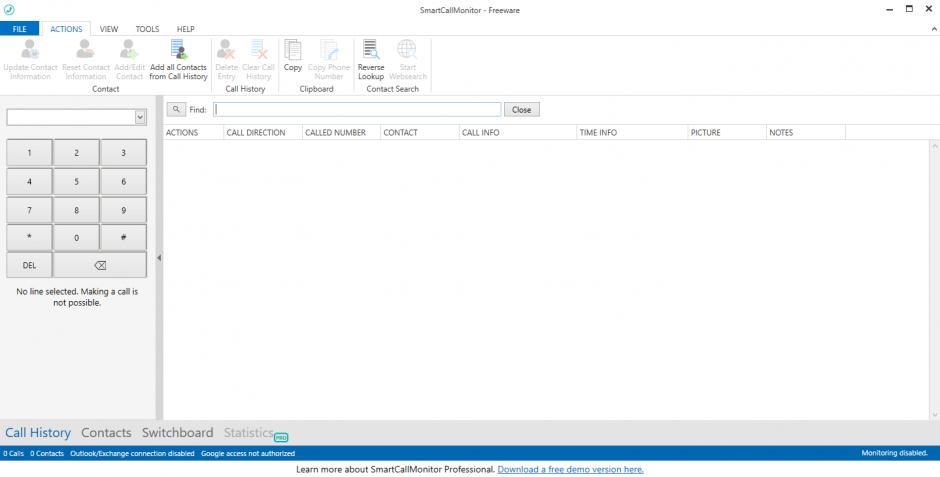Click the Start Websearch globe icon

(x=407, y=49)
